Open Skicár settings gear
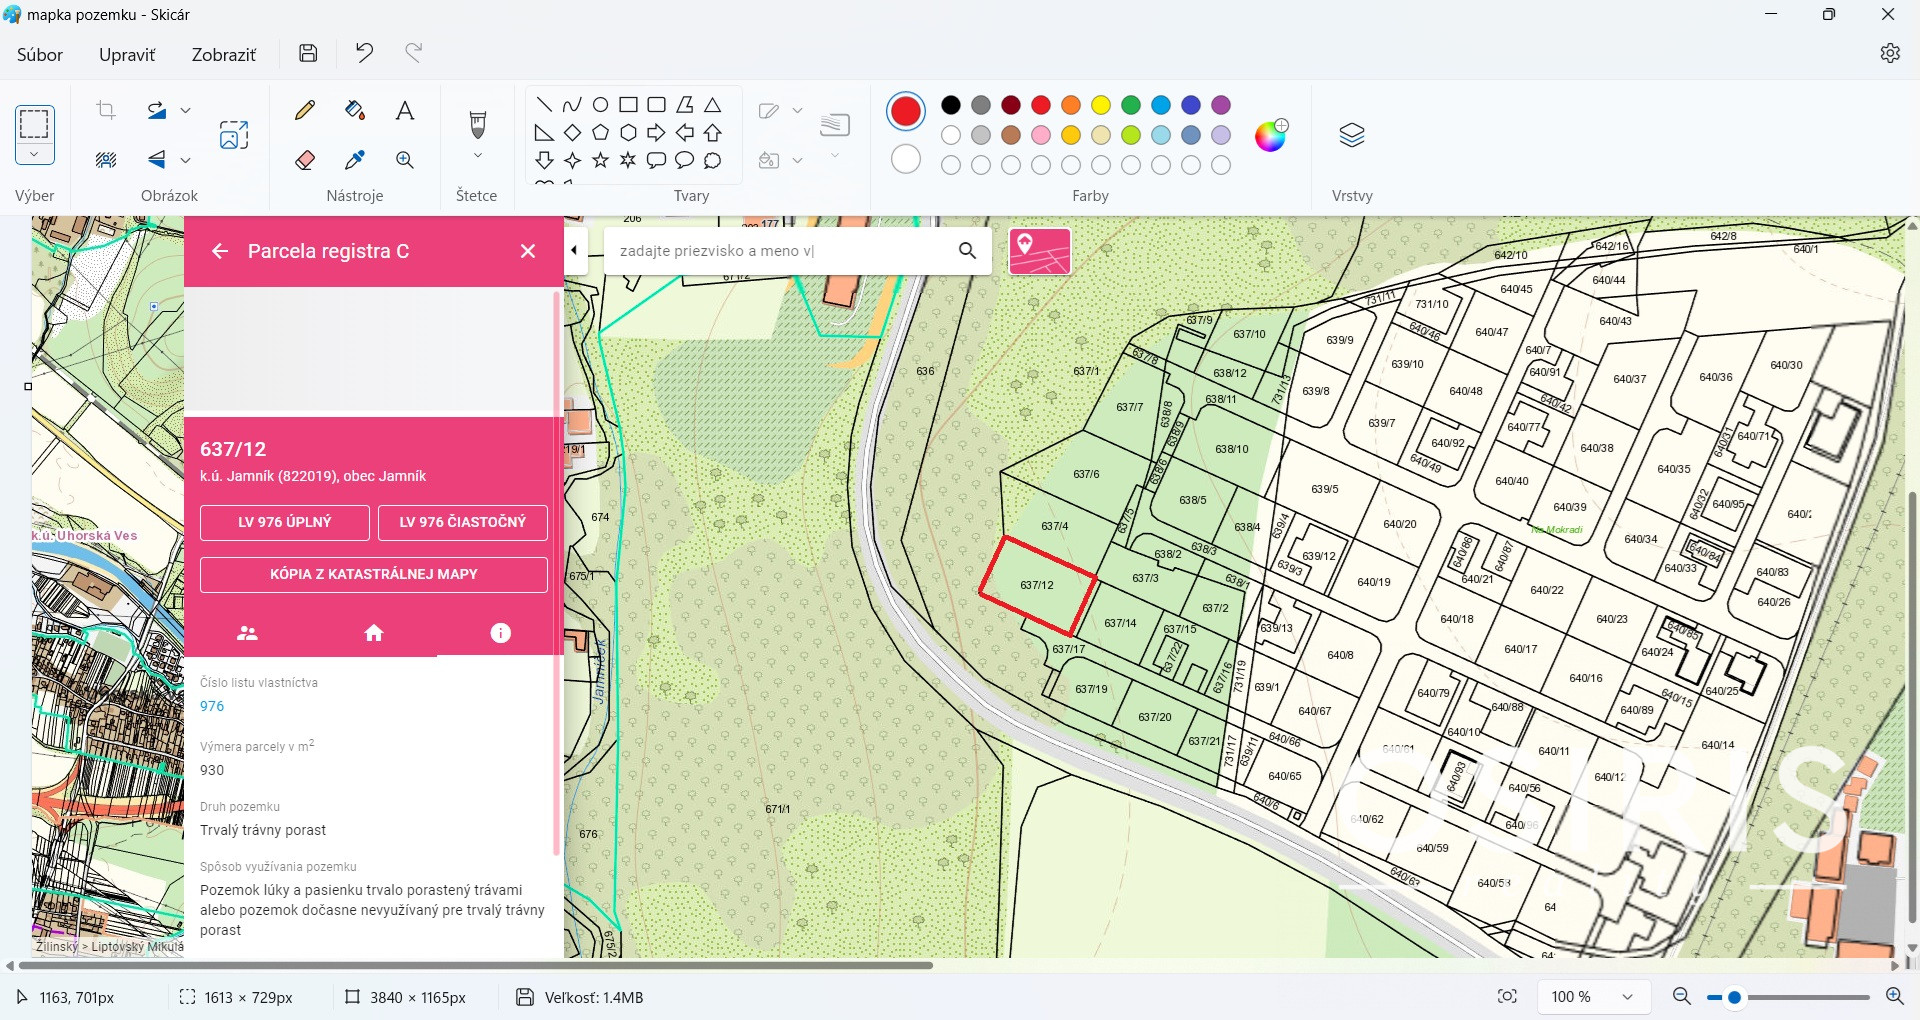Screen dimensions: 1920x1020 pos(1889,54)
